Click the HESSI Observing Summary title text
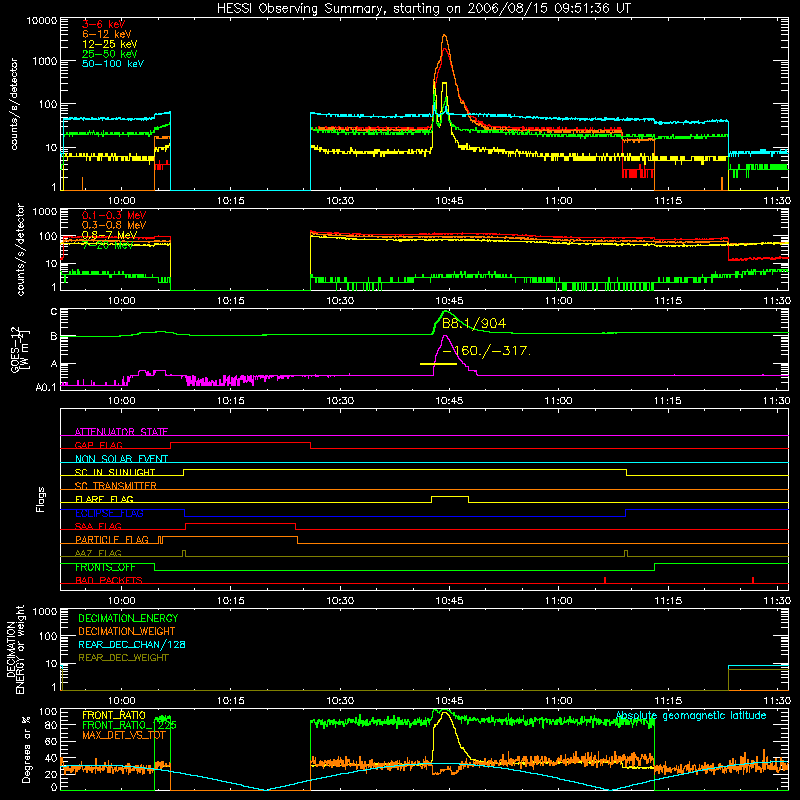 424,8
